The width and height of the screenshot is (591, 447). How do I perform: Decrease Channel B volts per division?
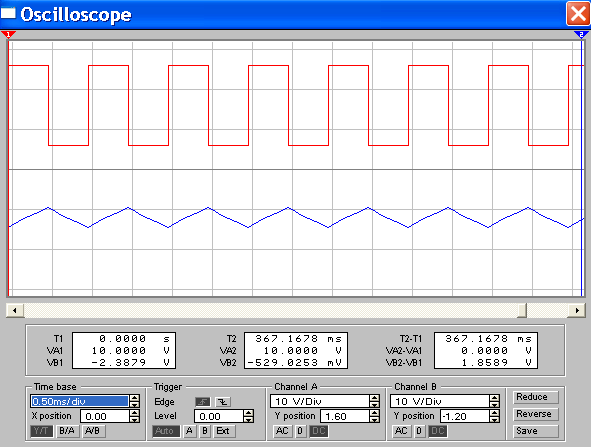pyautogui.click(x=495, y=404)
